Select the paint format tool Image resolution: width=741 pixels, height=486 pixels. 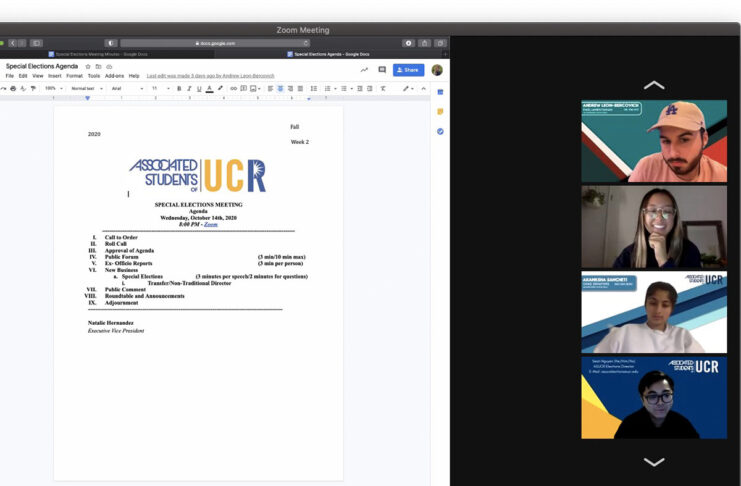33,88
